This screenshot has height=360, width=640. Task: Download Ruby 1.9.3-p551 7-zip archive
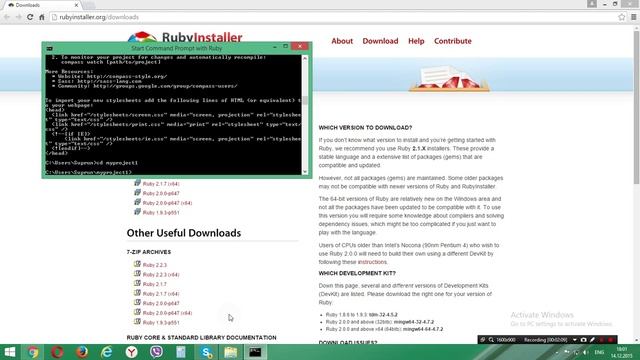click(161, 323)
